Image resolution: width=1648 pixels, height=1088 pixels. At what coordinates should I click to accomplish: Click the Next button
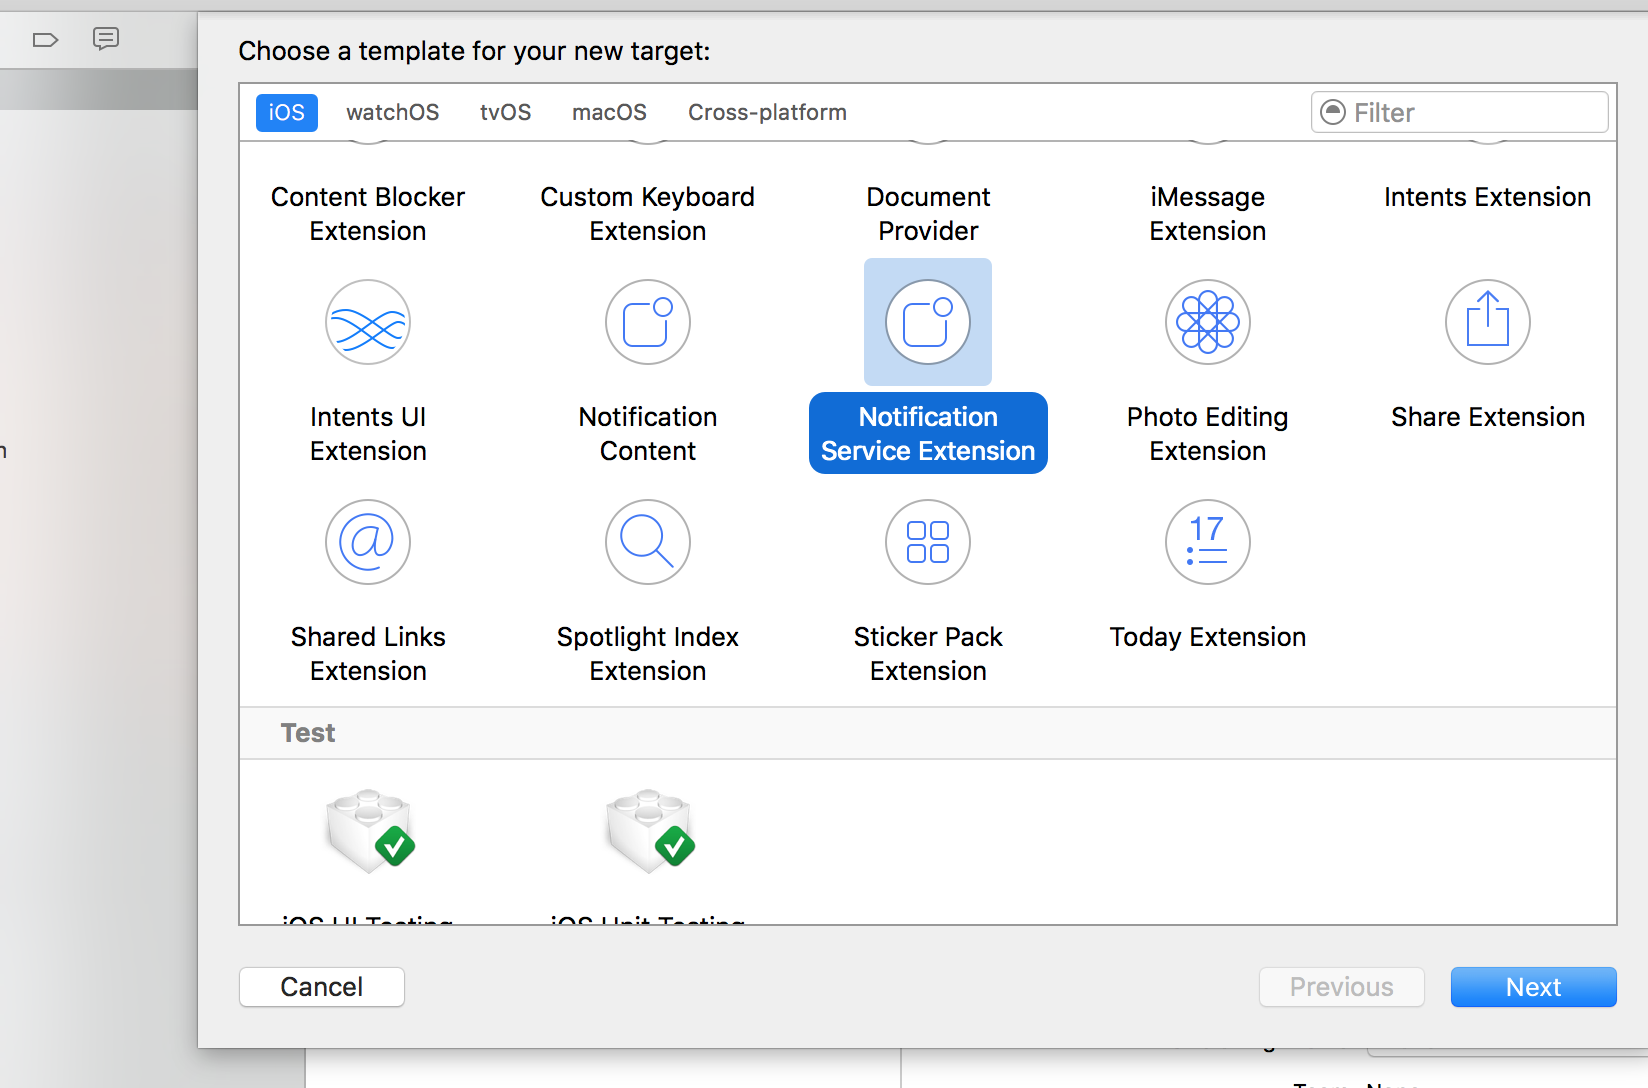tap(1533, 987)
